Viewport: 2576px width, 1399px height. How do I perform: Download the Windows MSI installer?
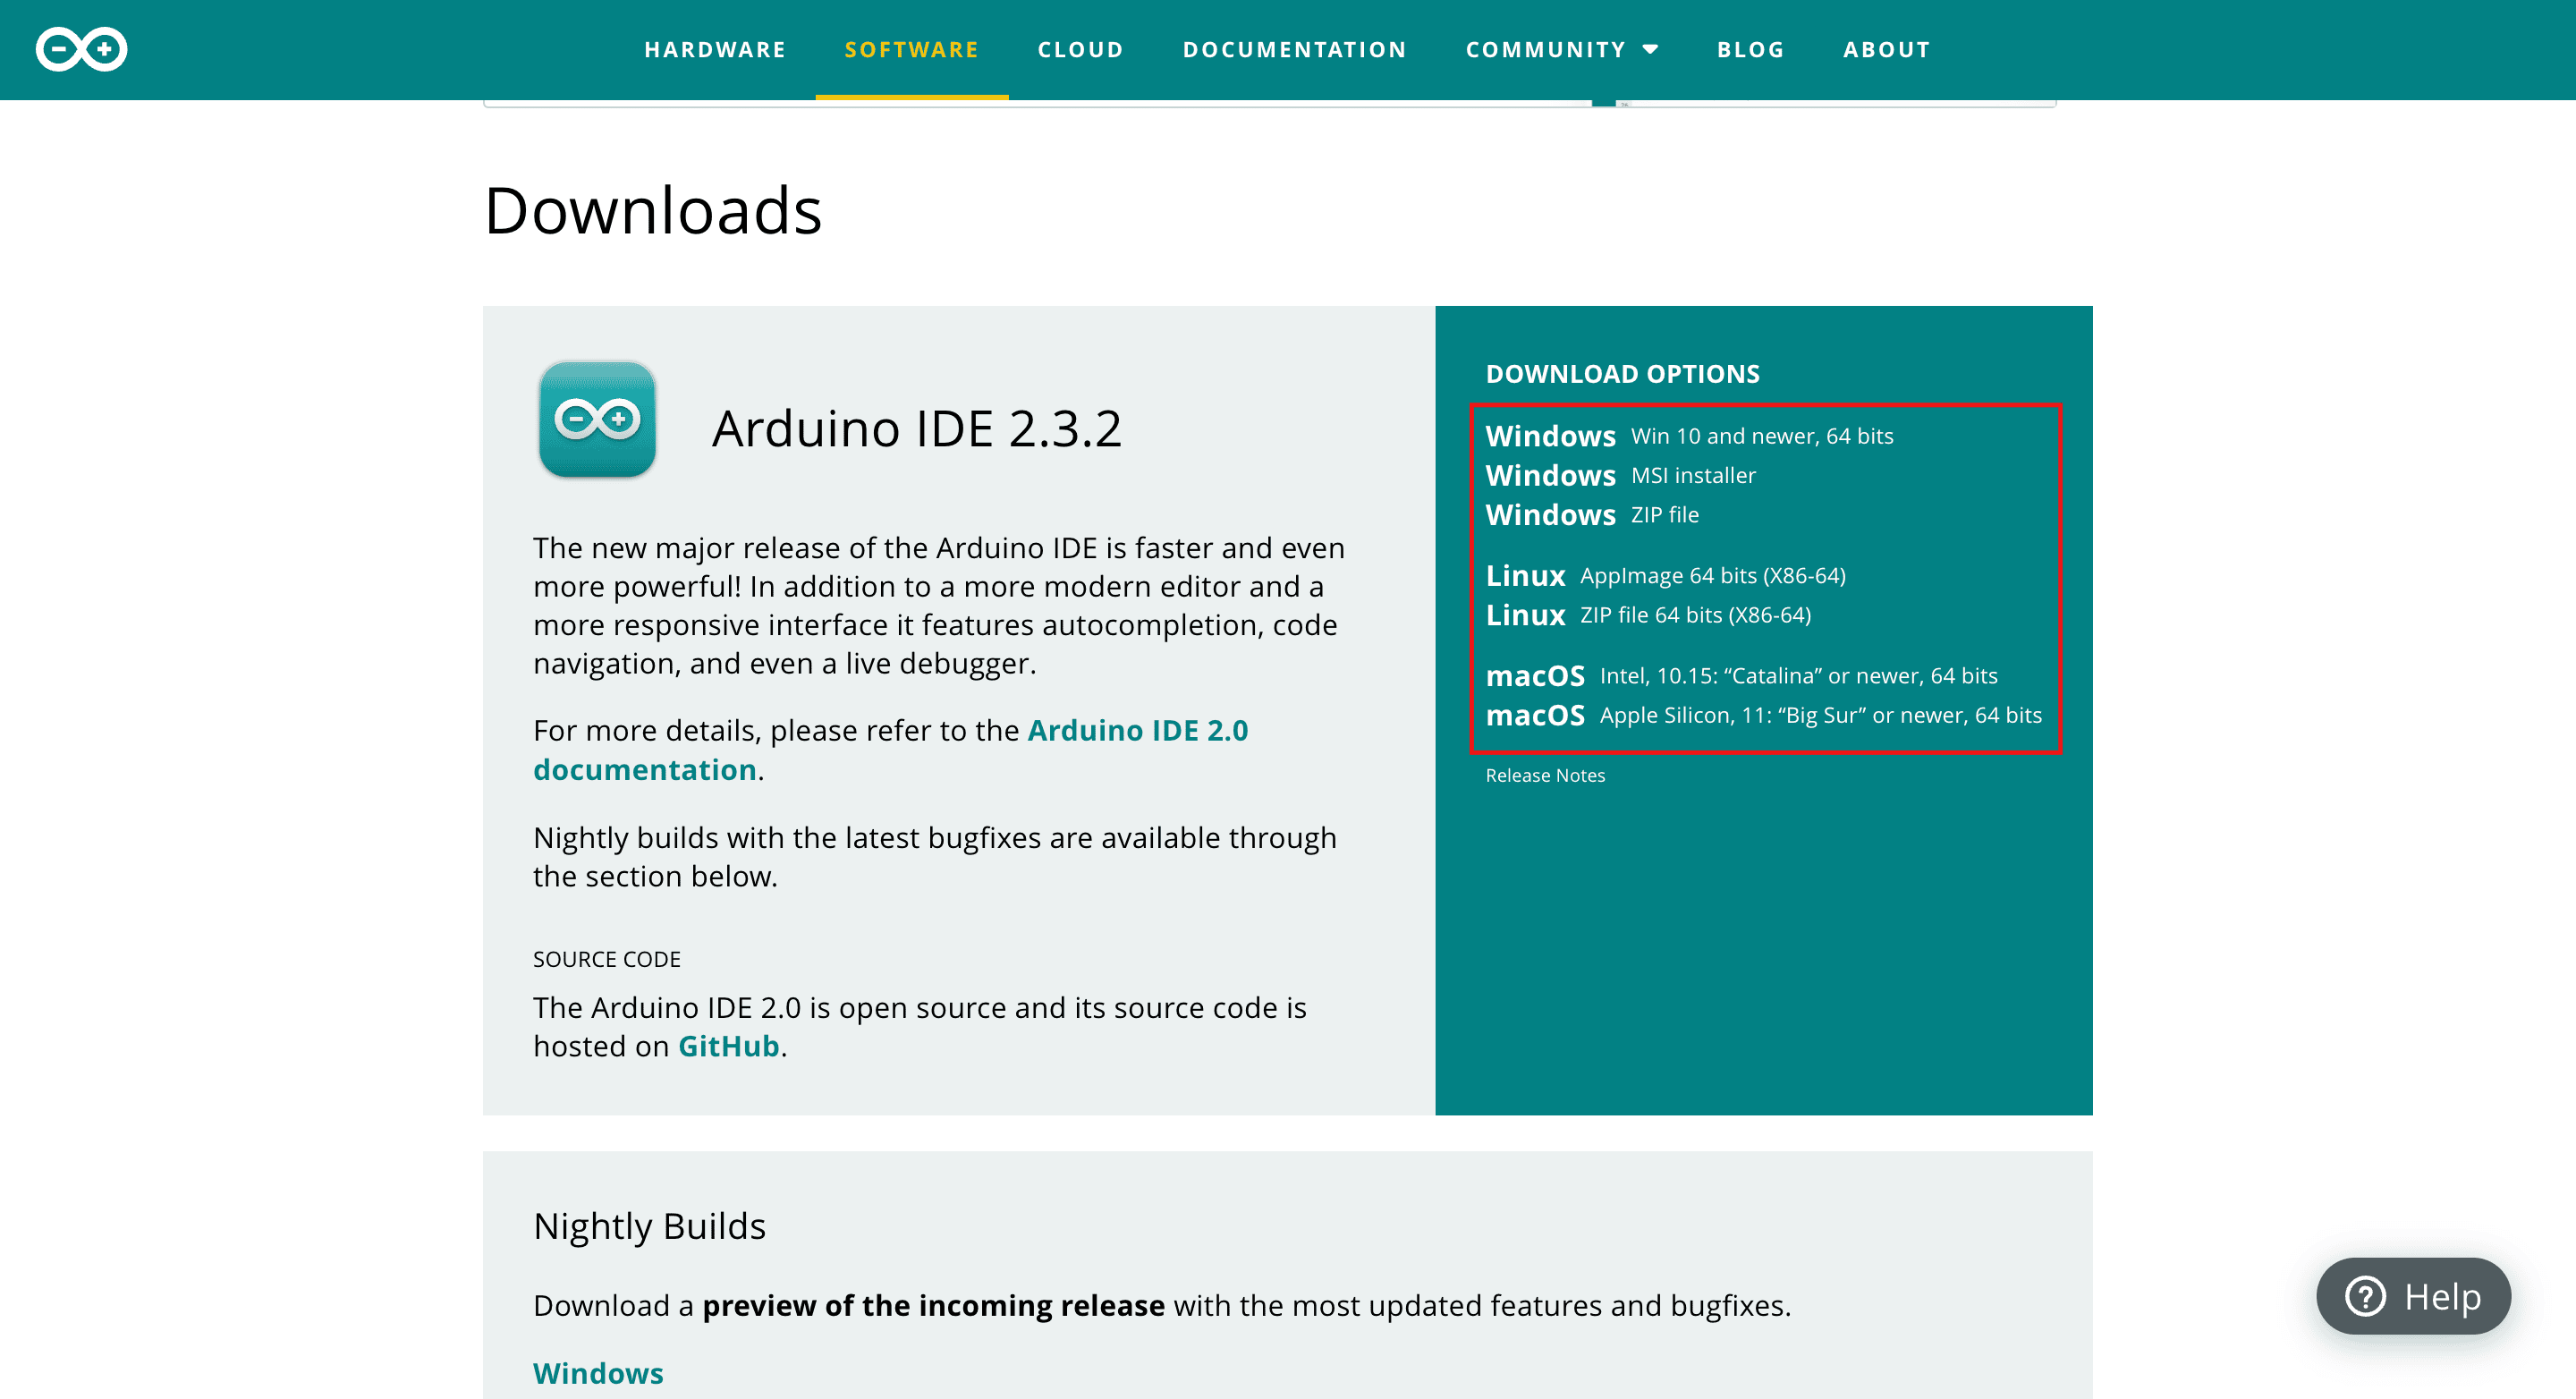1620,475
